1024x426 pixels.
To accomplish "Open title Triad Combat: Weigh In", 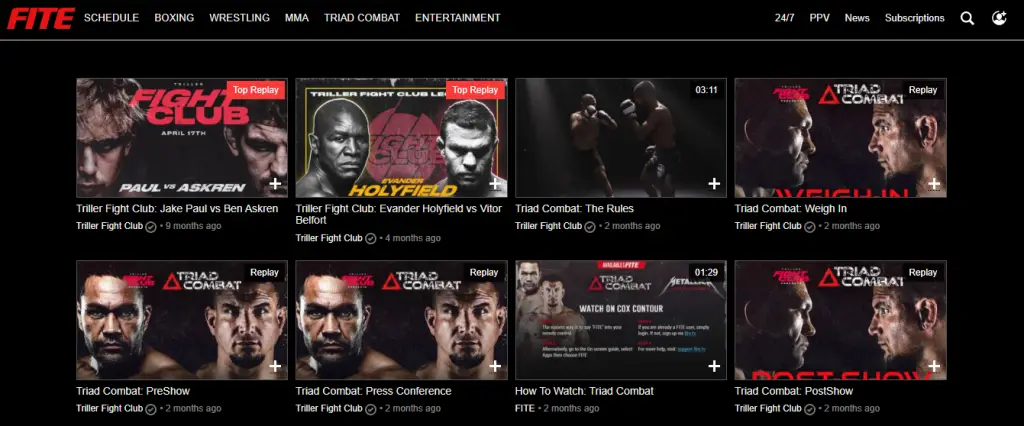I will click(791, 209).
